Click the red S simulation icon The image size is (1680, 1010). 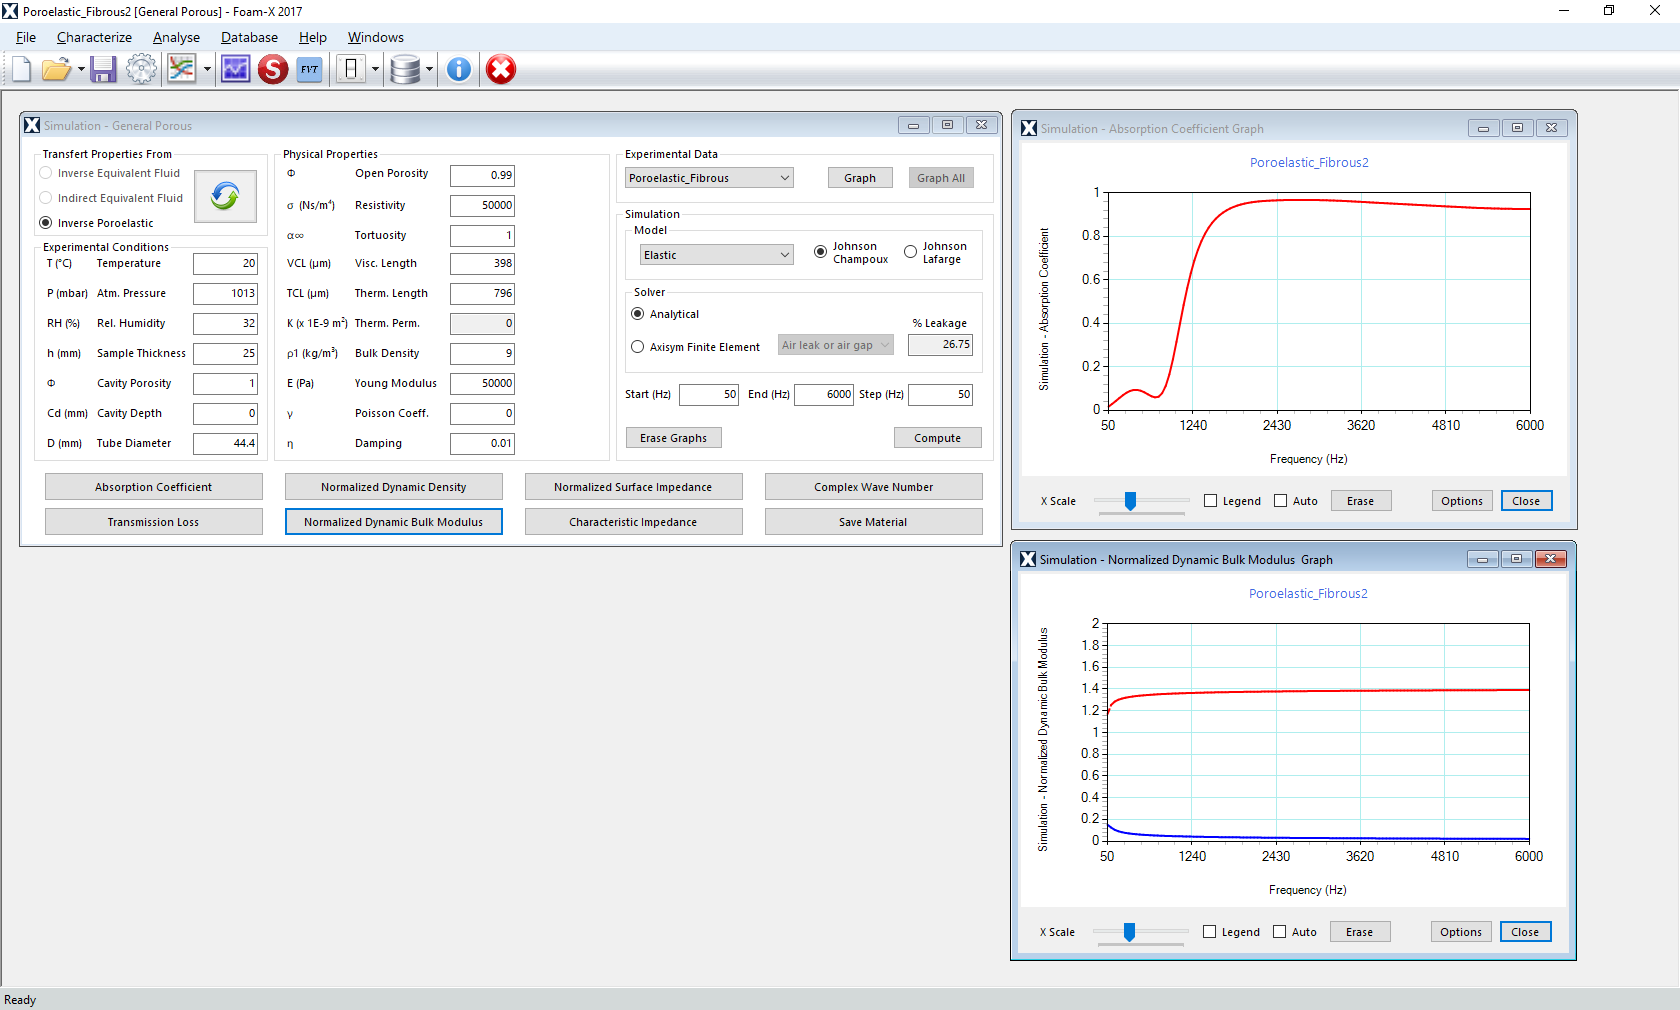272,70
